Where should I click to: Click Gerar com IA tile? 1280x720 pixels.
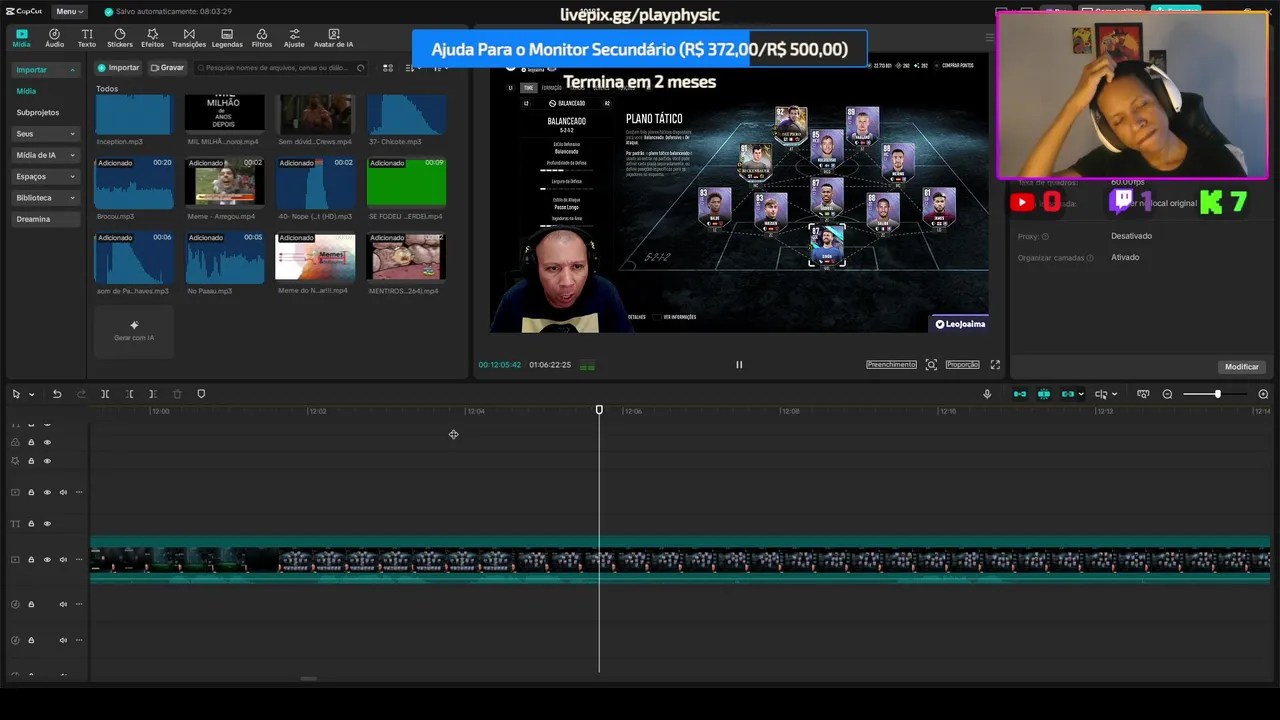pos(134,331)
